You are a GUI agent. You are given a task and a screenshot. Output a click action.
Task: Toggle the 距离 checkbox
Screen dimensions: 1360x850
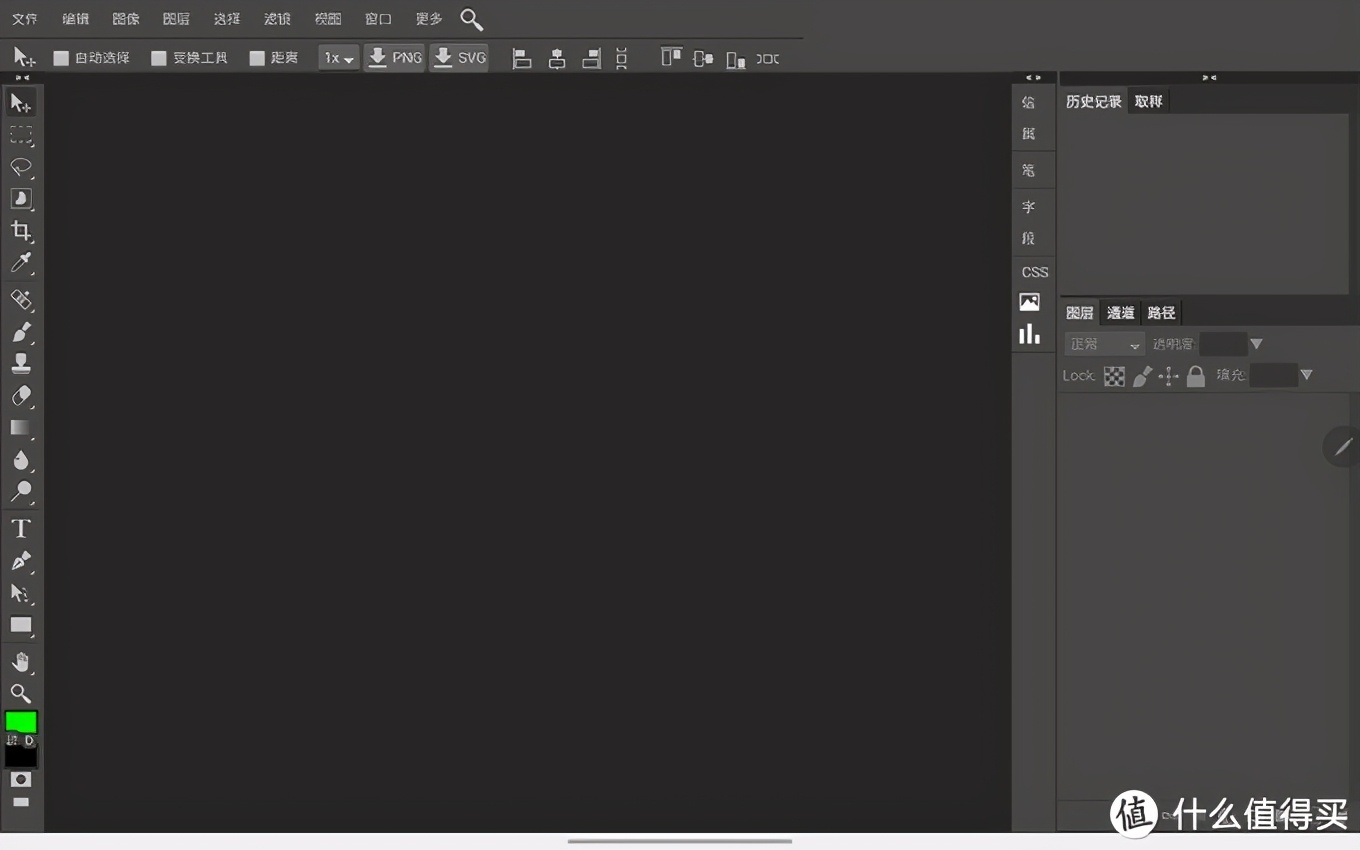pos(257,58)
